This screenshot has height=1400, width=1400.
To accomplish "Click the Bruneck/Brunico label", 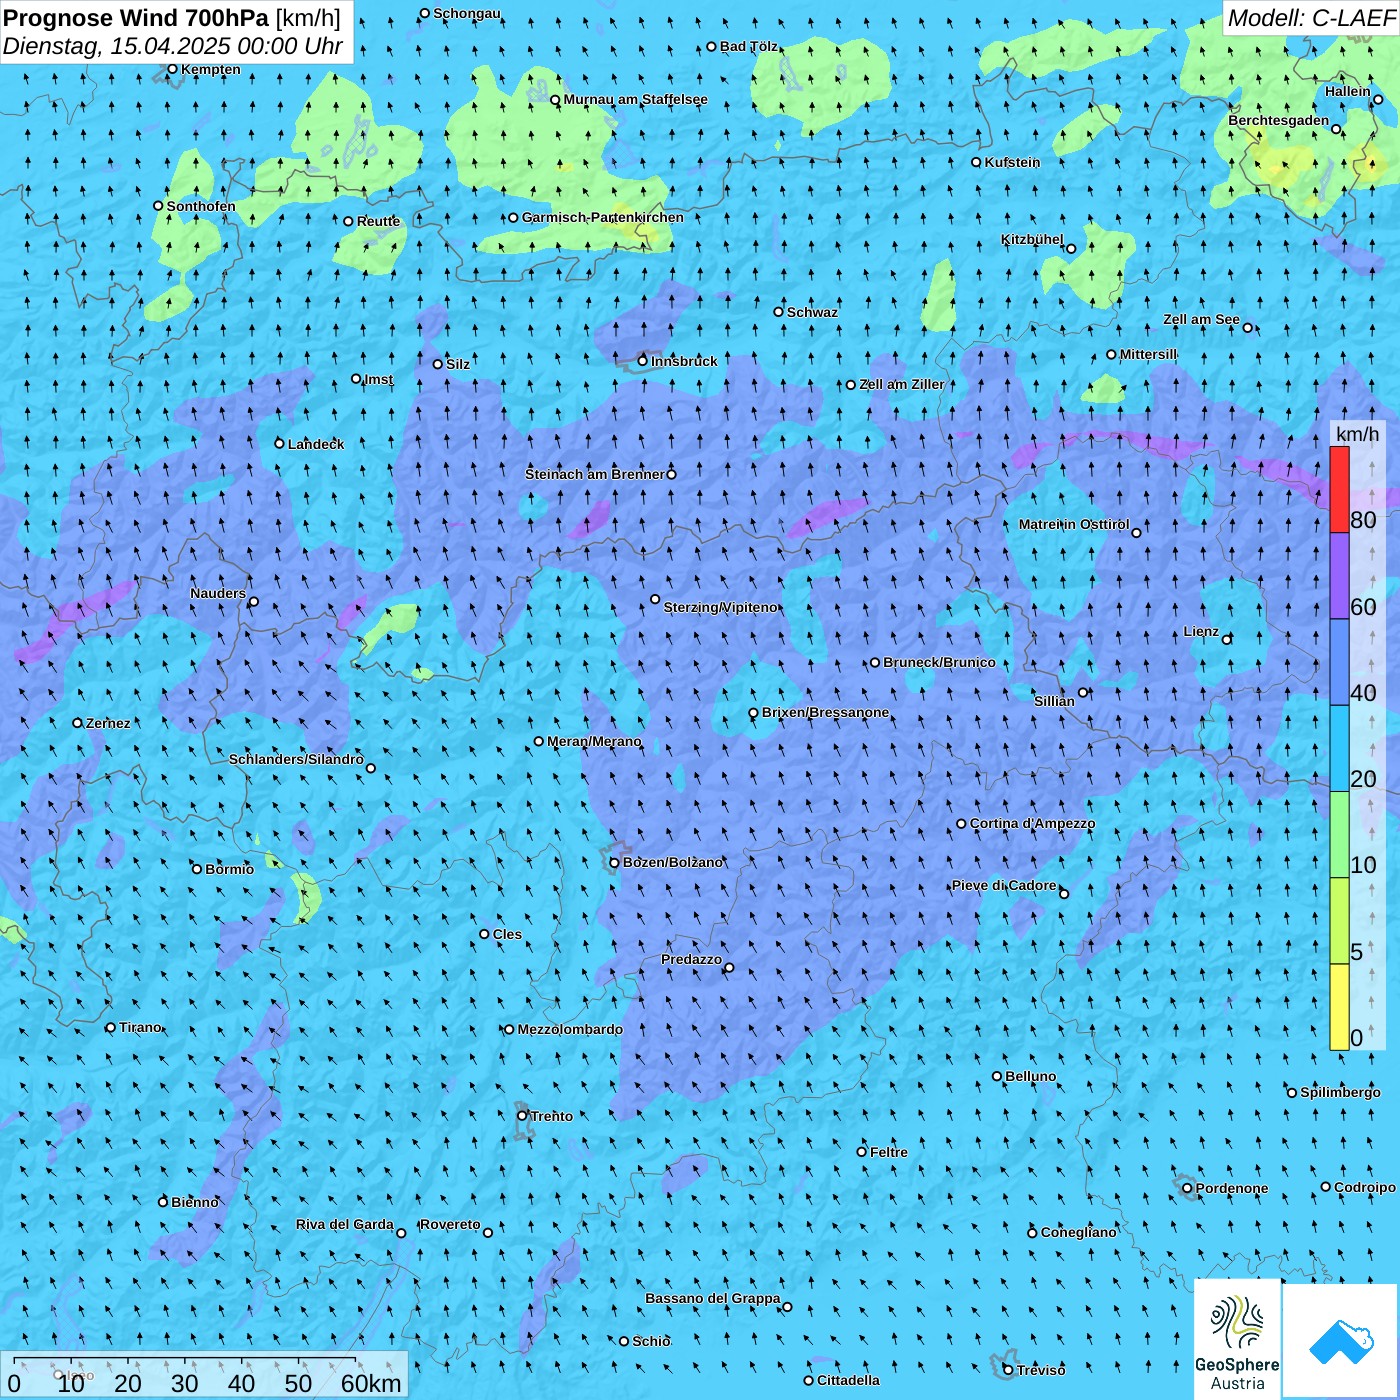I will (939, 662).
